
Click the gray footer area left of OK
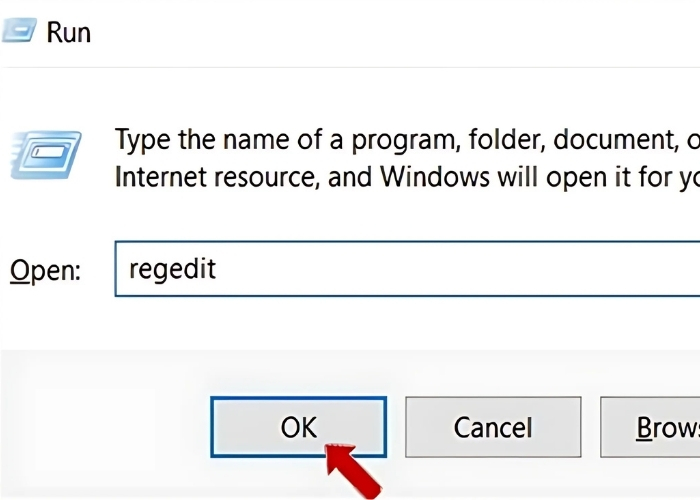[x=100, y=427]
